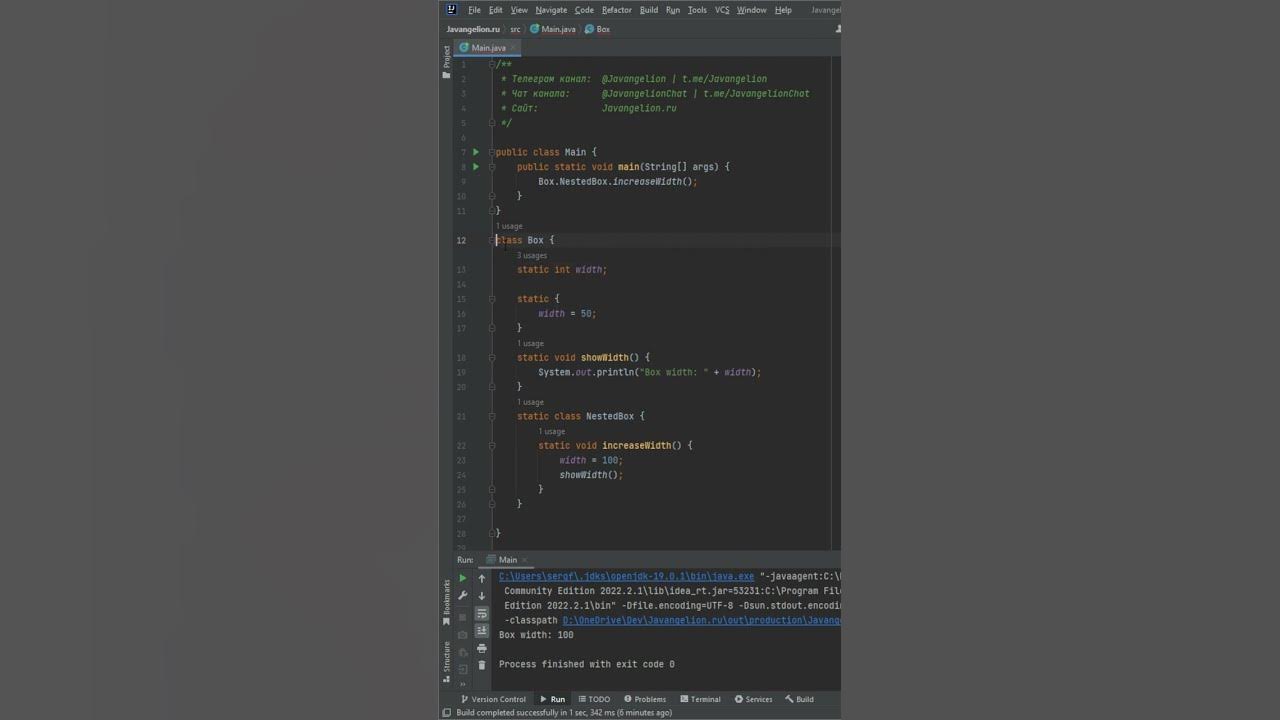Click '3 usages' hint above width field
Screen dimensions: 1280x720
(532, 255)
